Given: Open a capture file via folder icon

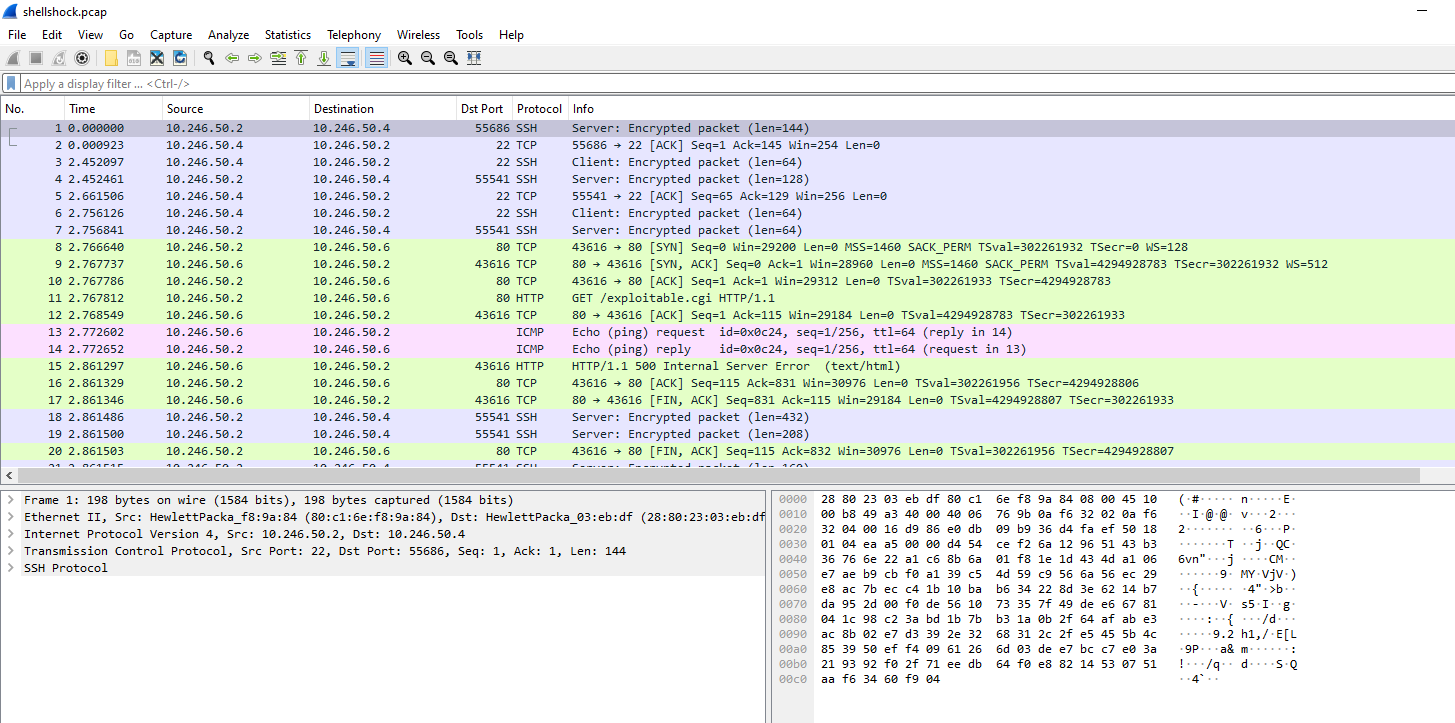Looking at the screenshot, I should point(111,58).
